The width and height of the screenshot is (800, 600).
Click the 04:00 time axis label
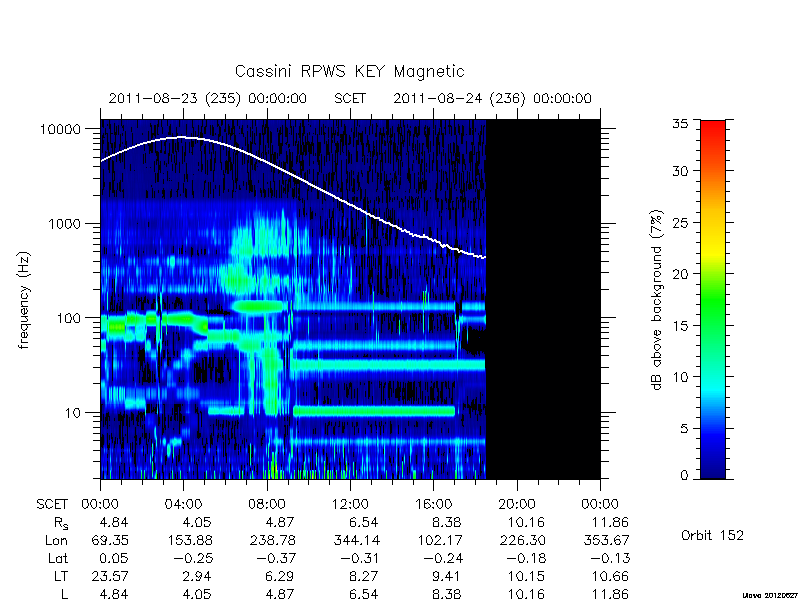point(184,505)
